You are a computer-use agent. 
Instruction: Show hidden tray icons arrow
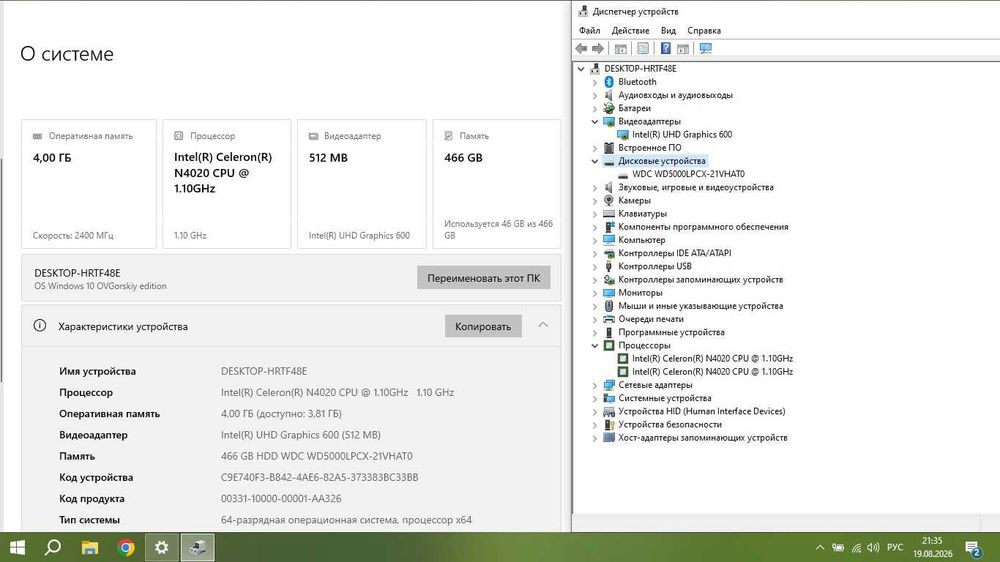coord(820,547)
